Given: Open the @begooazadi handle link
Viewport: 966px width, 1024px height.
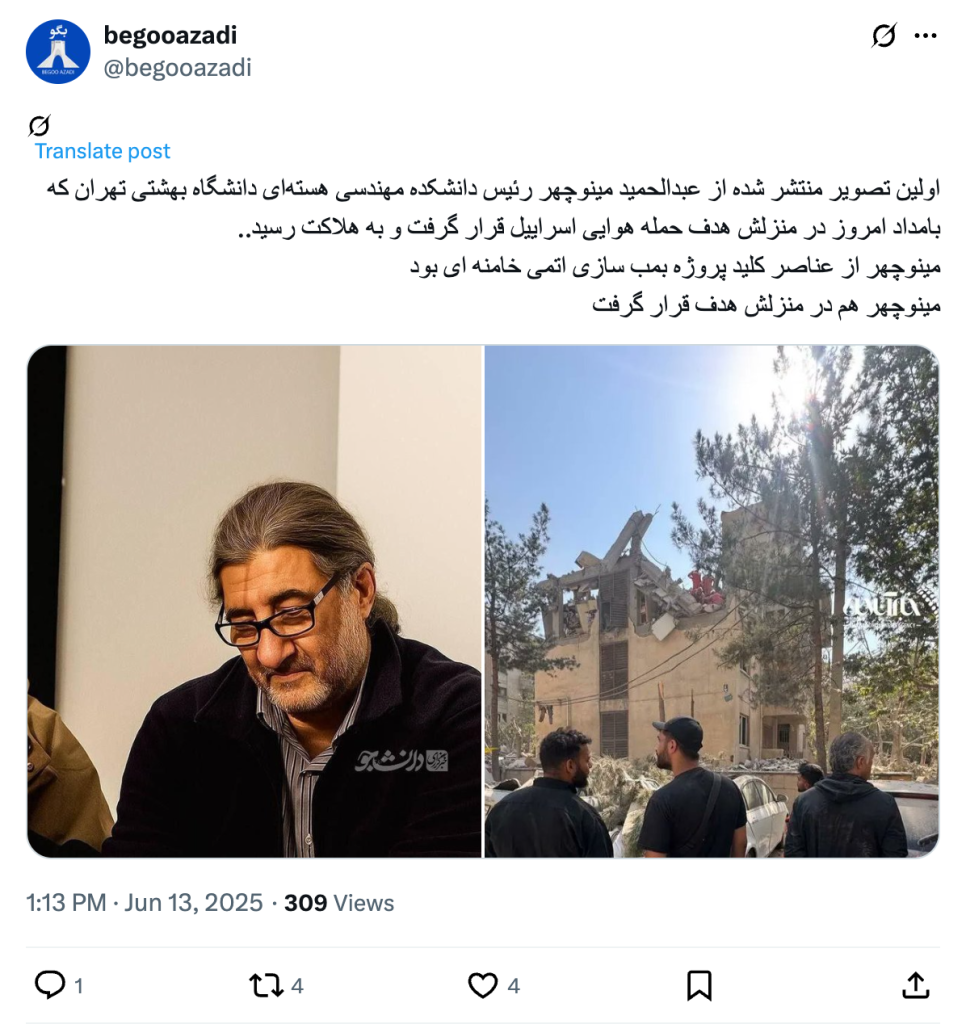Looking at the screenshot, I should (177, 68).
